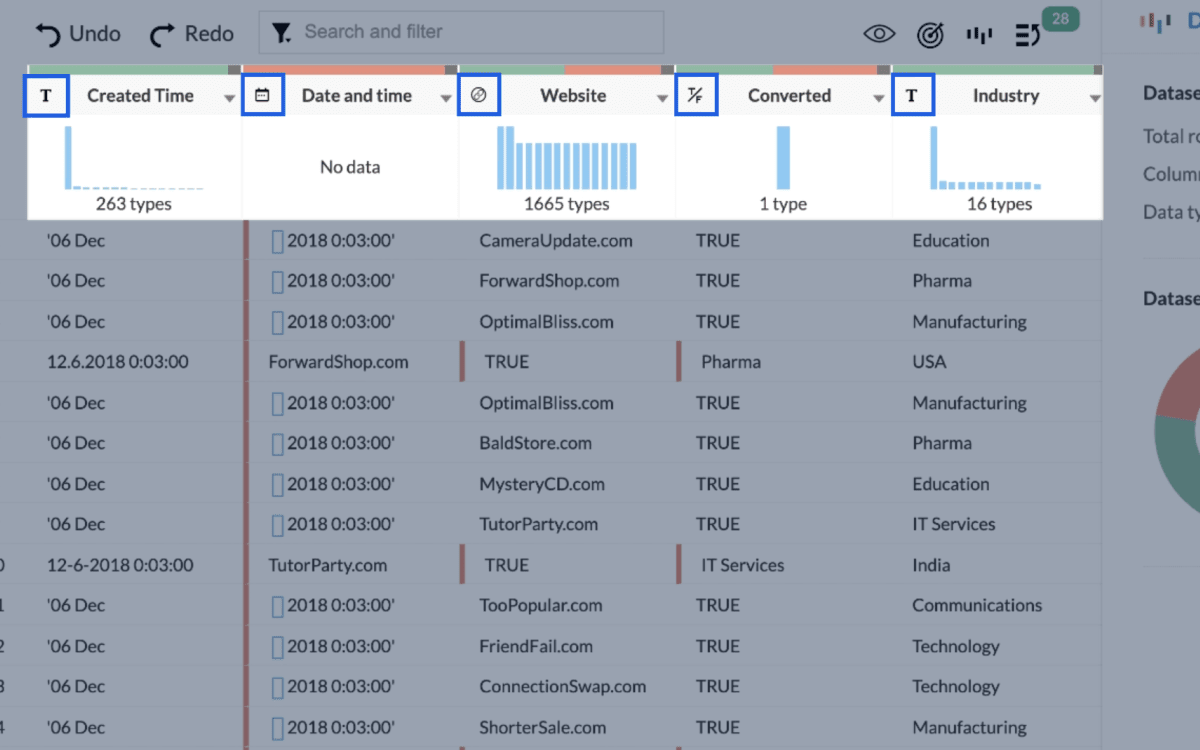The image size is (1200, 750).
Task: Open the ruleset icon with badge 28
Action: coord(1028,35)
